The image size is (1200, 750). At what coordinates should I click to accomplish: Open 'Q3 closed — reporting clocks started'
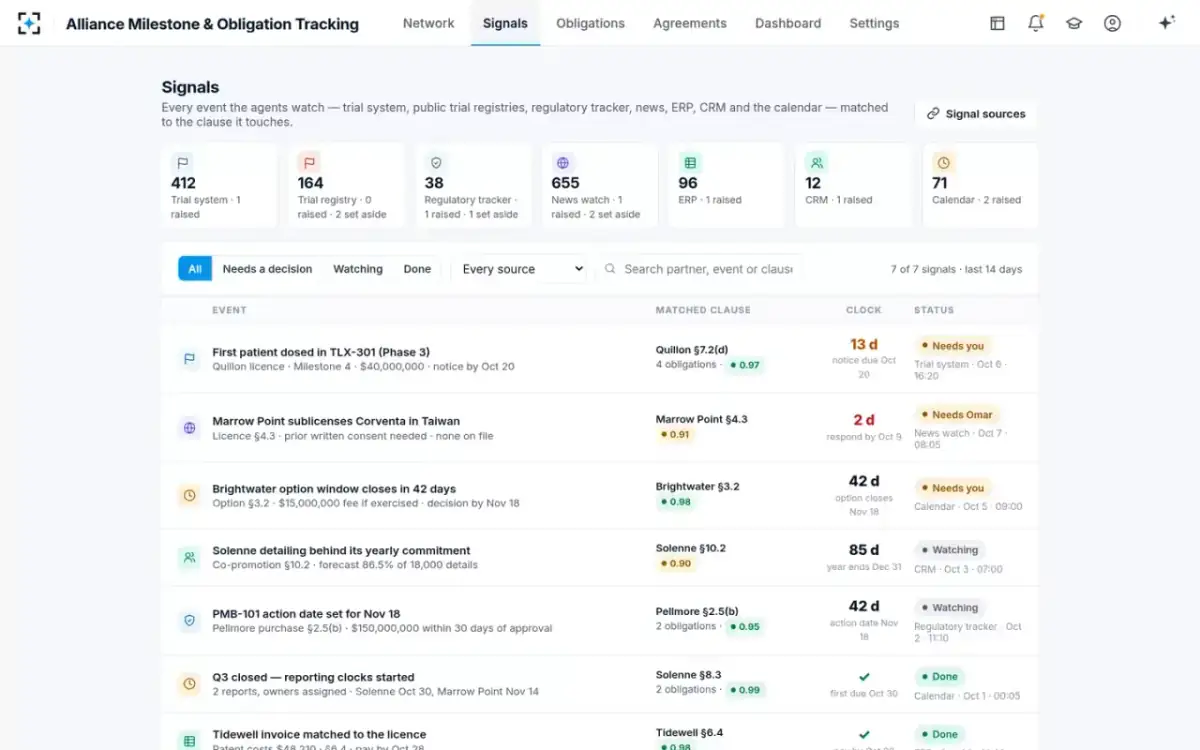pyautogui.click(x=313, y=677)
